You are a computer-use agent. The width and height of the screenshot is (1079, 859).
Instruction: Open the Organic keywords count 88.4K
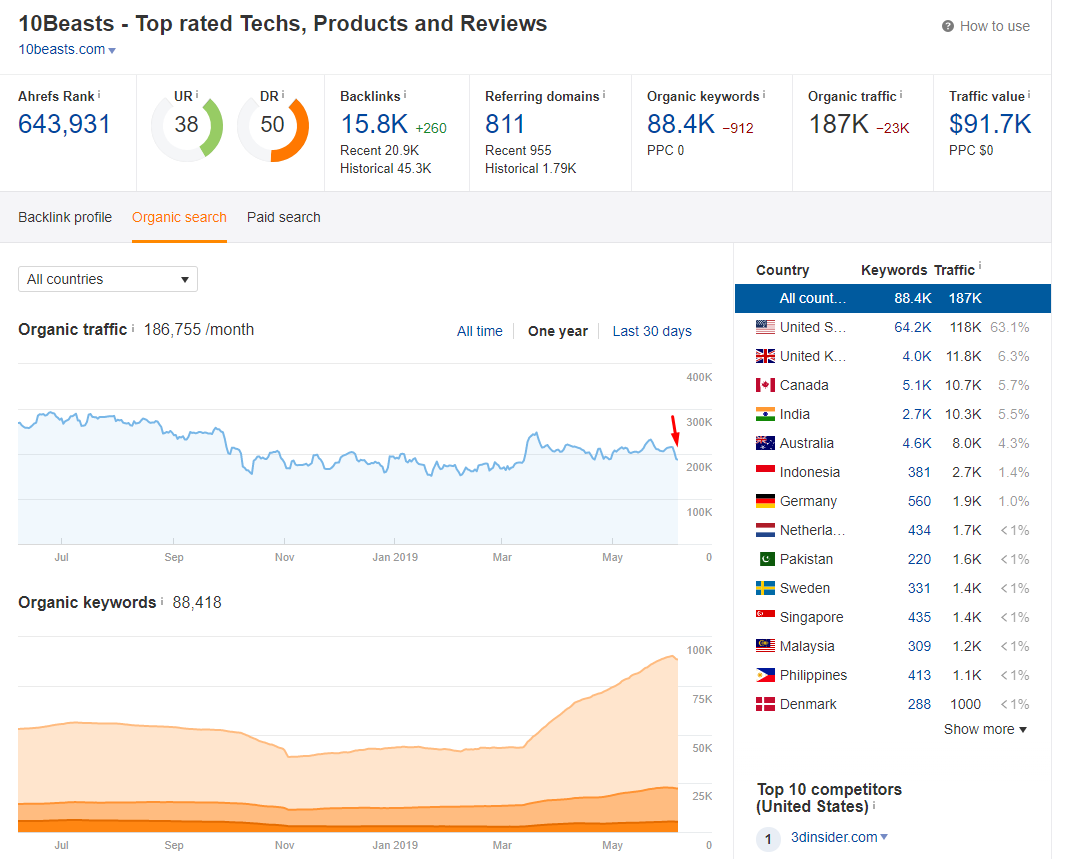681,124
